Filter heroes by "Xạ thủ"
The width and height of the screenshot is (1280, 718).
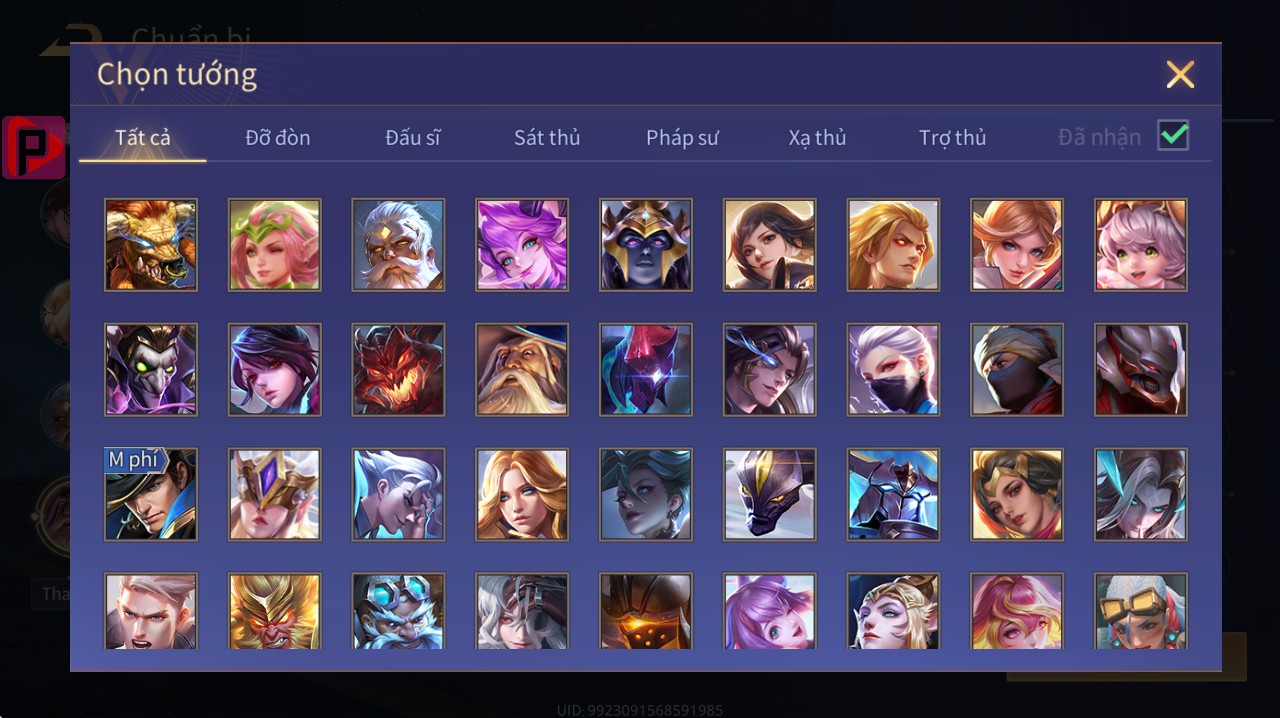tap(817, 138)
